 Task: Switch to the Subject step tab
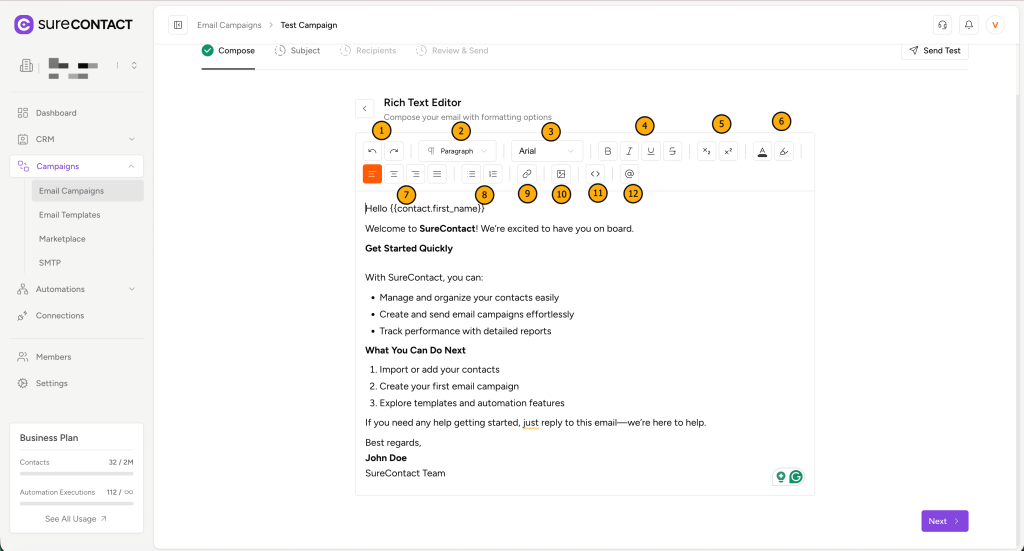[297, 50]
